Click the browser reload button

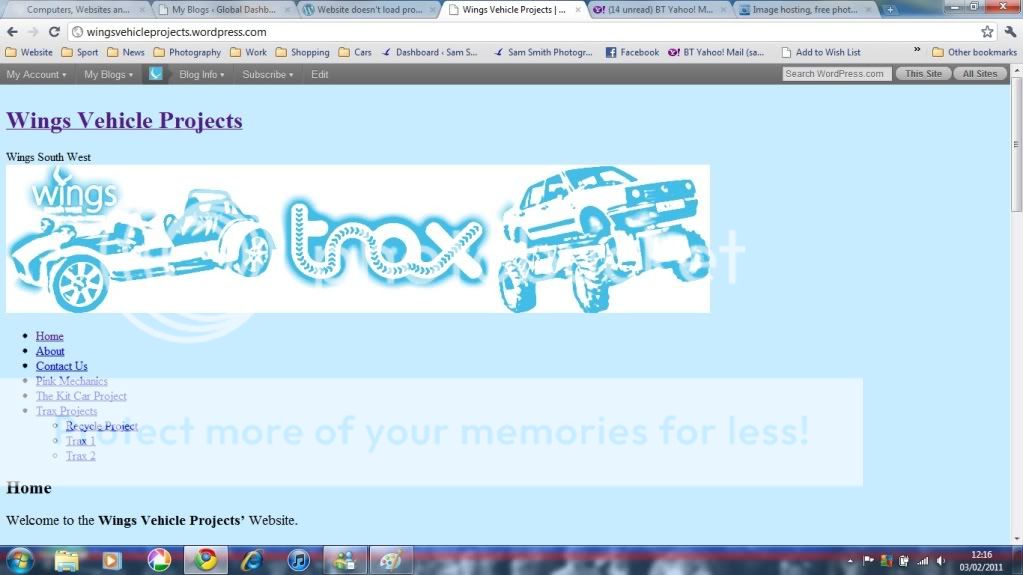pos(54,32)
